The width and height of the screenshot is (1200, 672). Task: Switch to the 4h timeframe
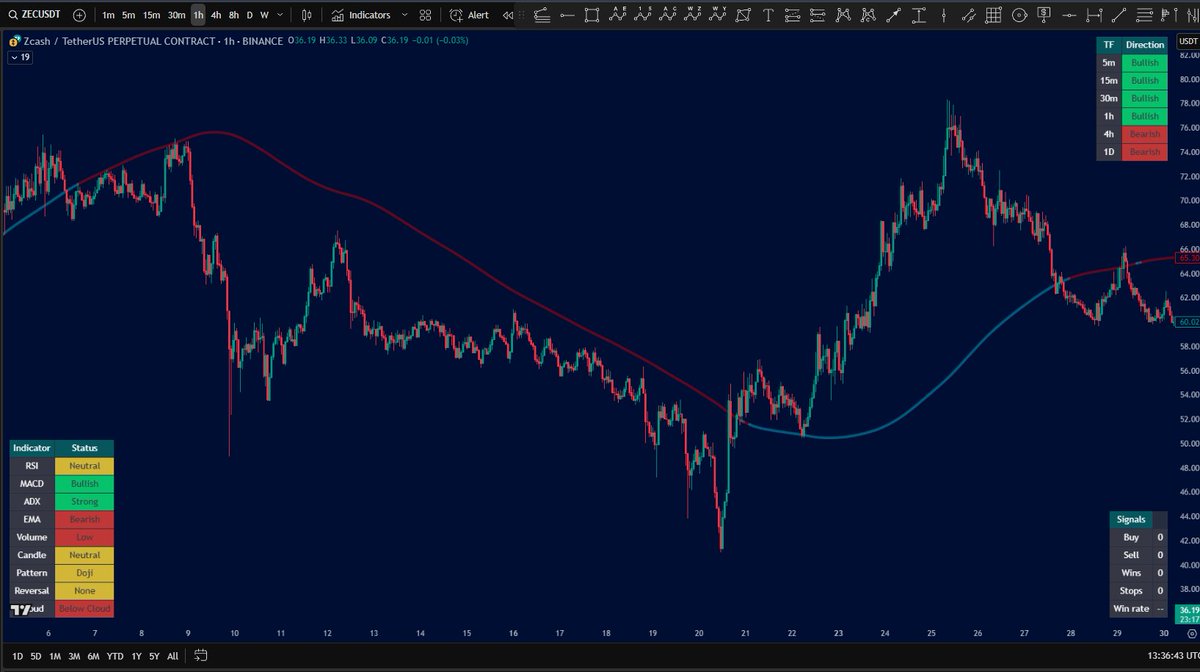216,15
